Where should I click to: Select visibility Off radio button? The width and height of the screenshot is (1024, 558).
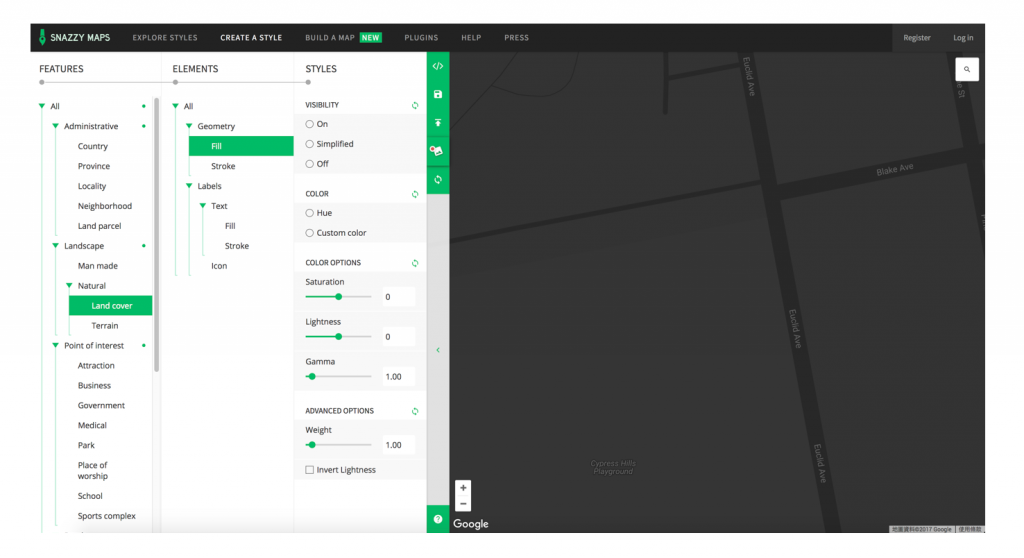[310, 164]
